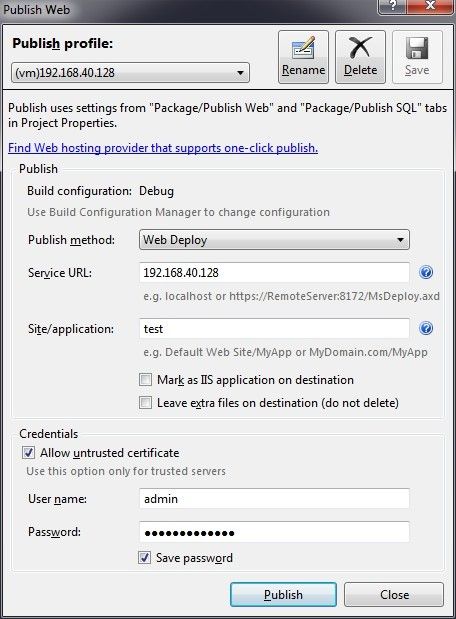Viewport: 456px width, 619px height.
Task: Expand the Publish profile dropdown
Action: coord(130,73)
